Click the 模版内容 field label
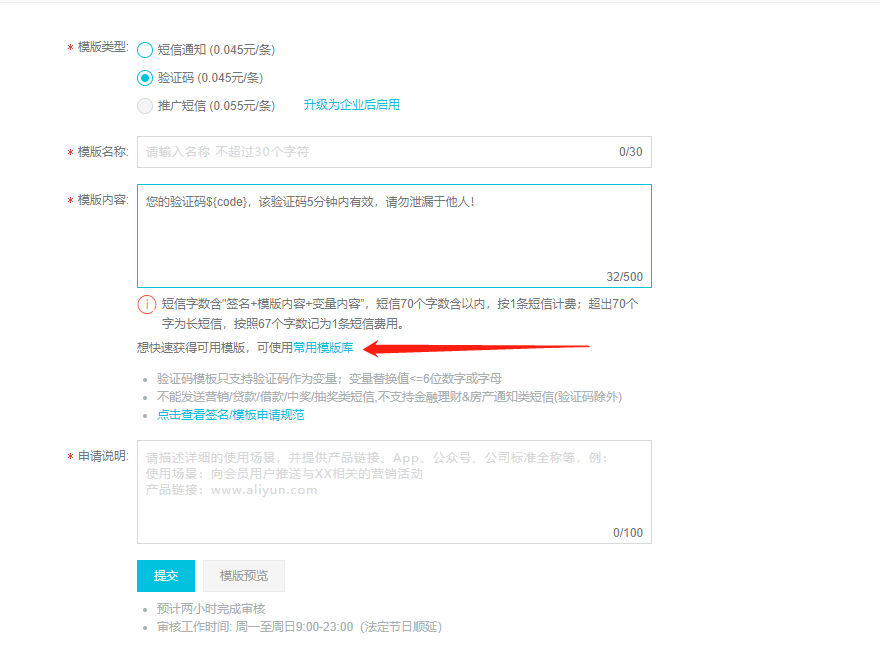The image size is (880, 653). (102, 200)
